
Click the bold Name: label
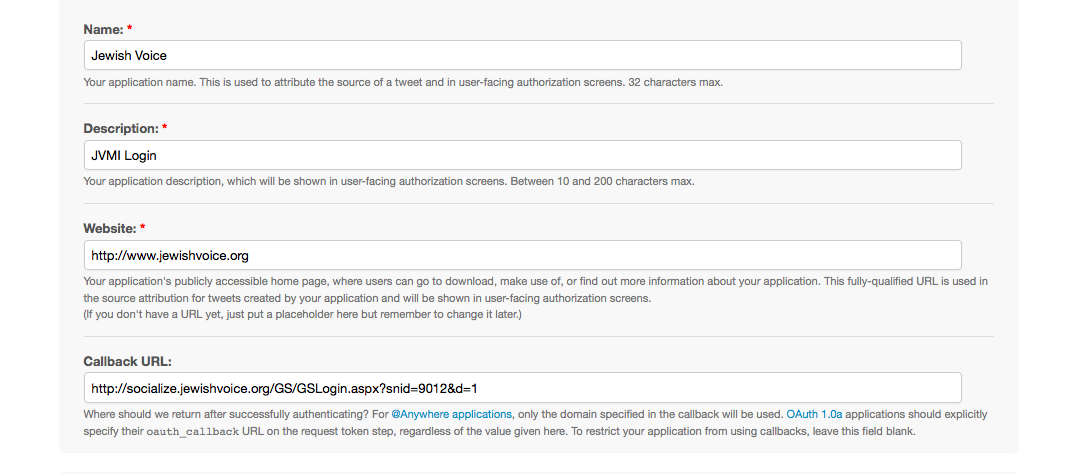(103, 29)
